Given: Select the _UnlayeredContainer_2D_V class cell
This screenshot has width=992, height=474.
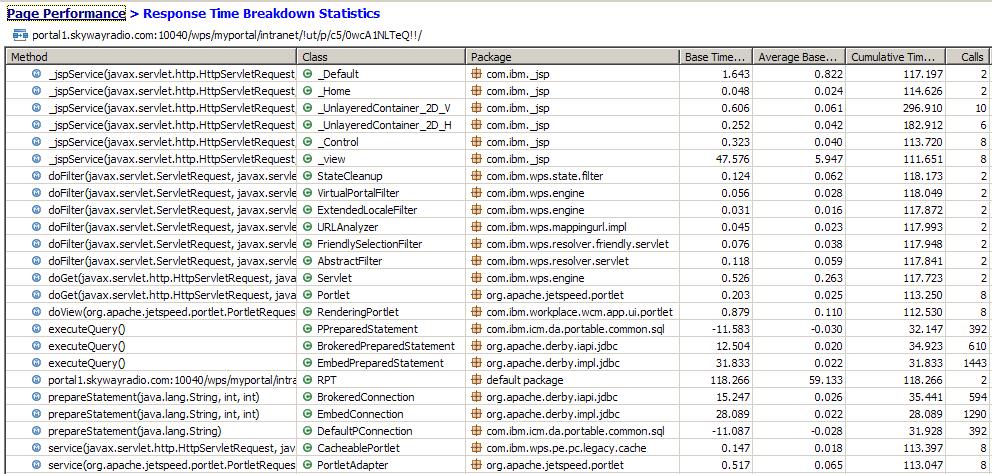Looking at the screenshot, I should (381, 108).
